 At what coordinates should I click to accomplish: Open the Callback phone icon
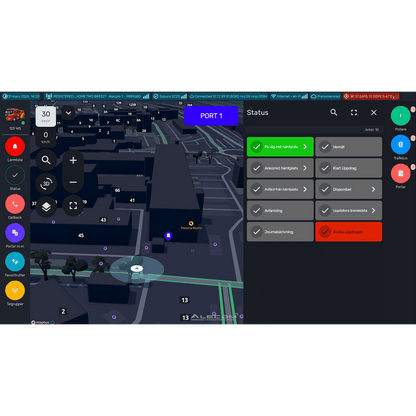15,204
